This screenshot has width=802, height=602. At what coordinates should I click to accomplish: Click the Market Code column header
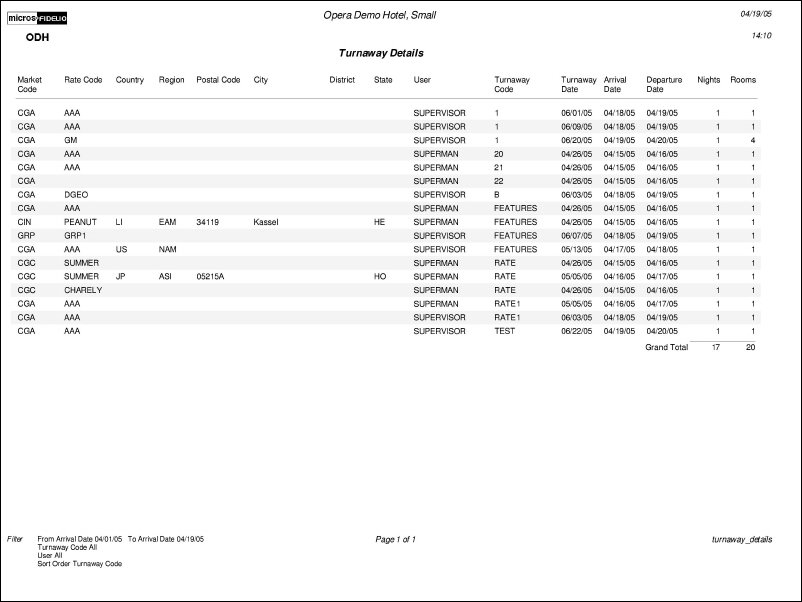click(x=29, y=83)
